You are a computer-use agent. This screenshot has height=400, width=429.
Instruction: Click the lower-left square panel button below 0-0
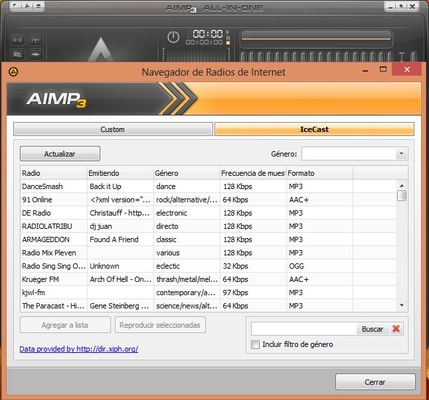click(18, 54)
